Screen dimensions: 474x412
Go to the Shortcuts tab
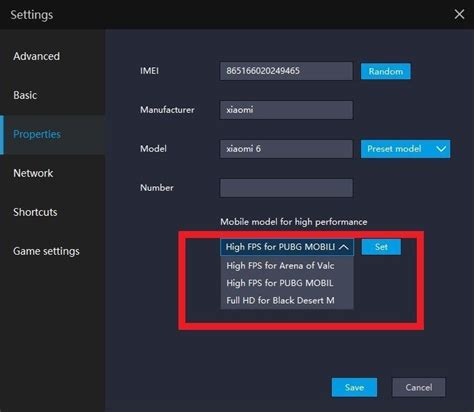(x=35, y=212)
